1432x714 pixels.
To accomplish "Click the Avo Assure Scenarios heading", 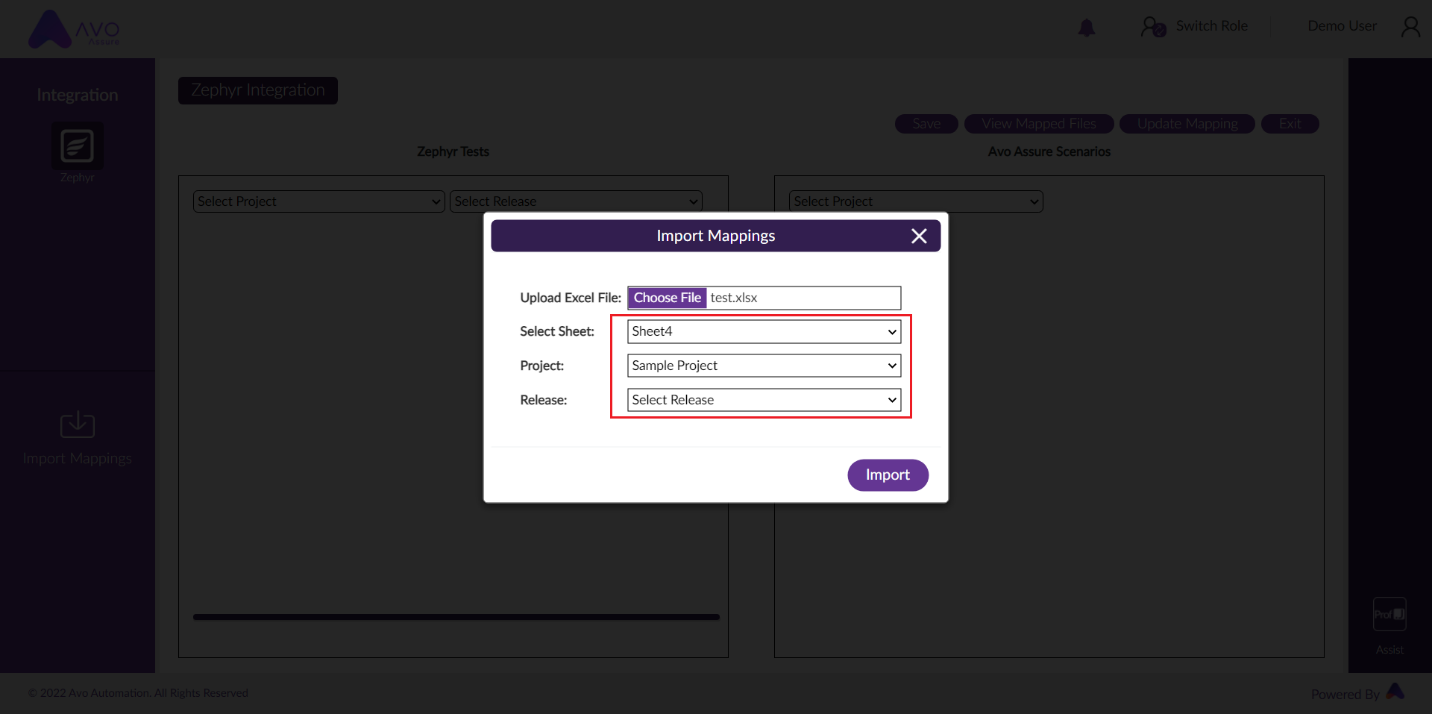I will (x=1049, y=152).
